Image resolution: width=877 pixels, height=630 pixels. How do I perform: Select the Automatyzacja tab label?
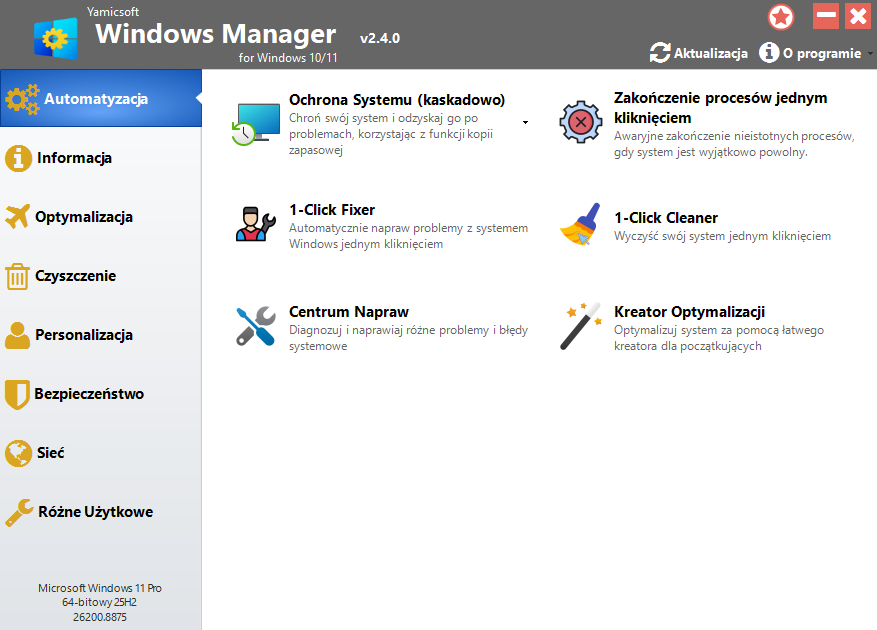pyautogui.click(x=96, y=99)
